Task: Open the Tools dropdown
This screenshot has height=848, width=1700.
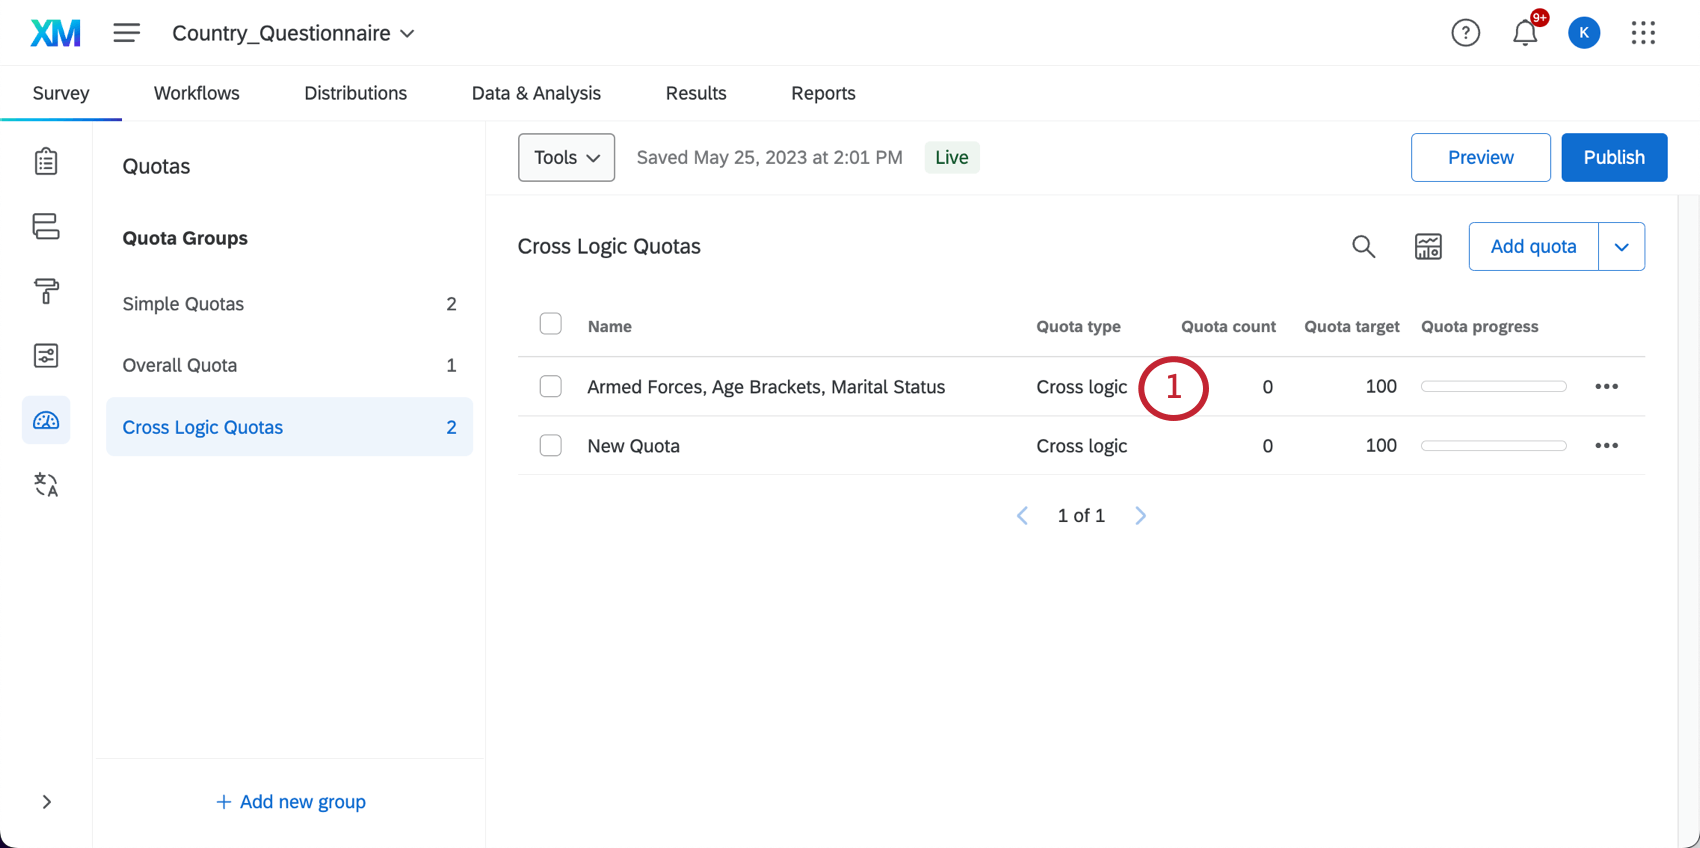Action: click(566, 157)
